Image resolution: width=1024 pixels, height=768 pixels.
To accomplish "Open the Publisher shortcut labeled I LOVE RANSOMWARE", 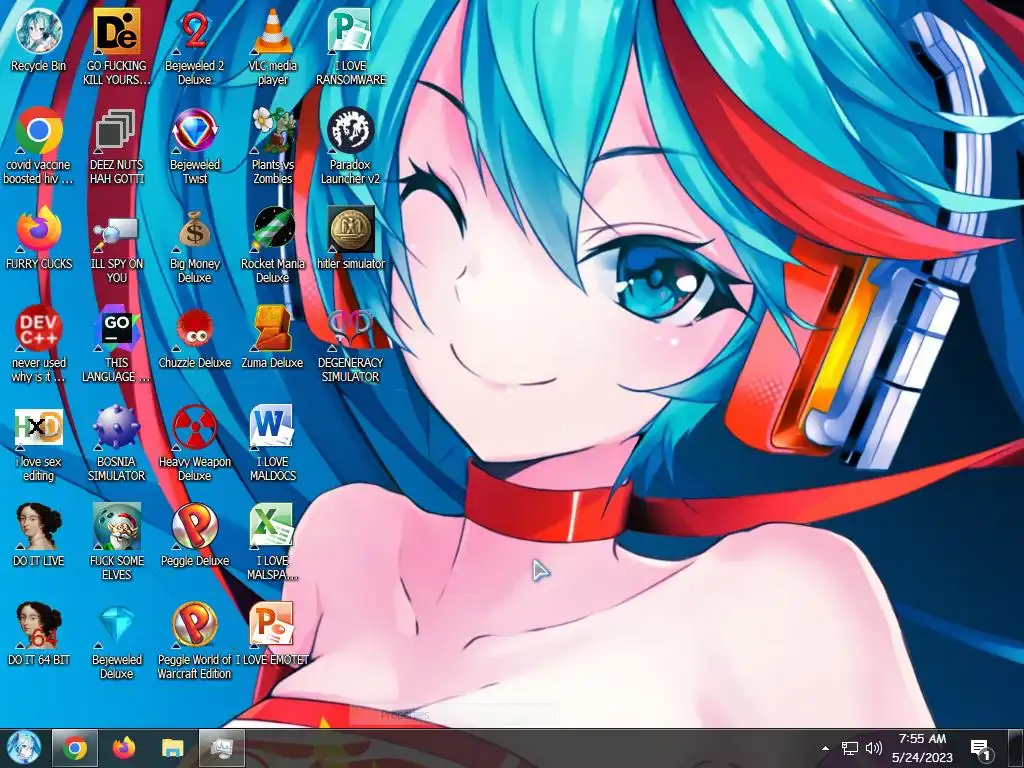I will [x=351, y=46].
